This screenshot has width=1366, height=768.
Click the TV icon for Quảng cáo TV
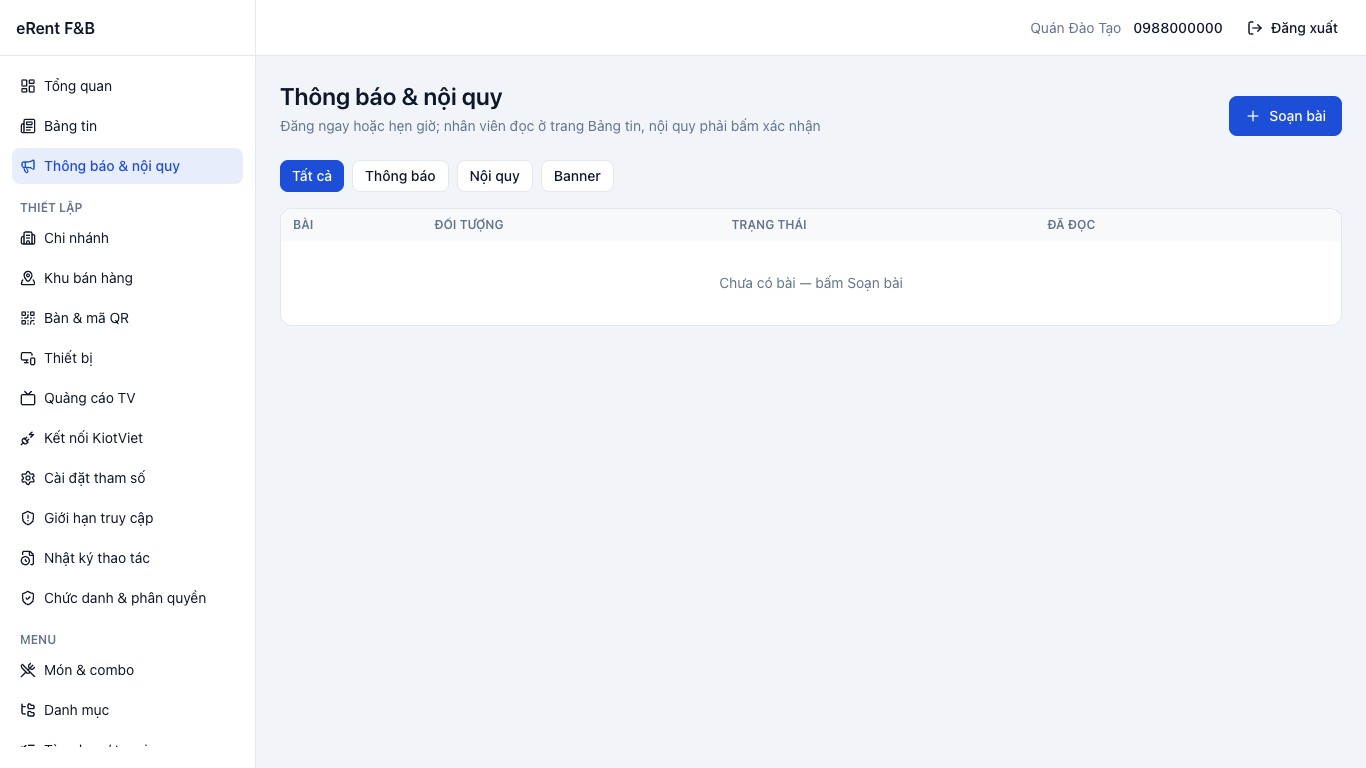click(28, 398)
